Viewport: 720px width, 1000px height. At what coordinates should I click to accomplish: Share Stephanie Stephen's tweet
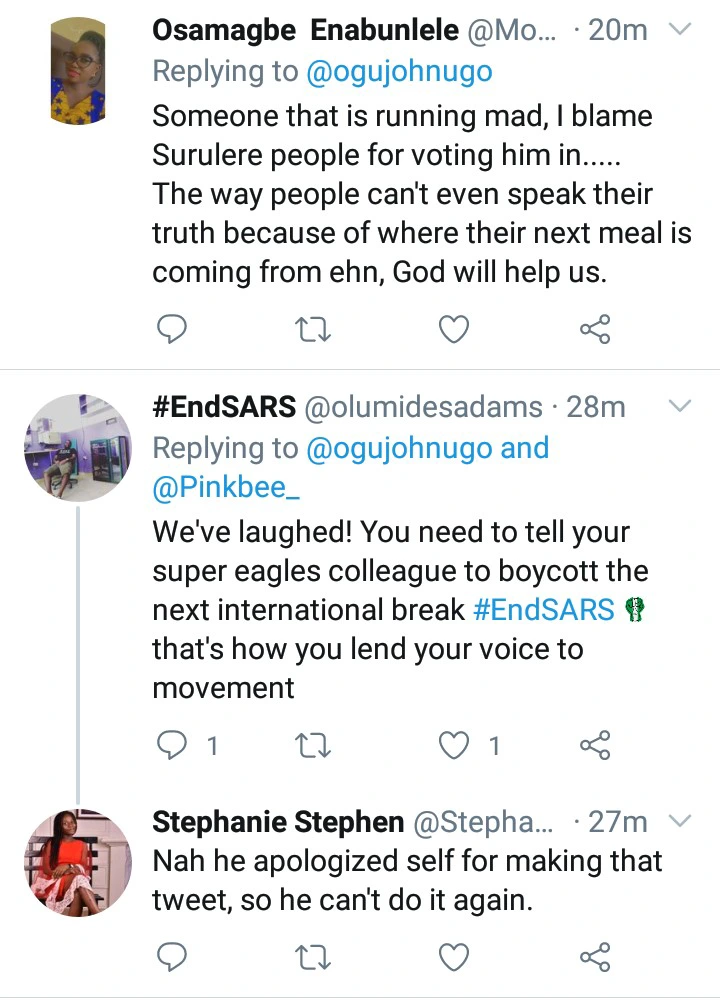(595, 958)
